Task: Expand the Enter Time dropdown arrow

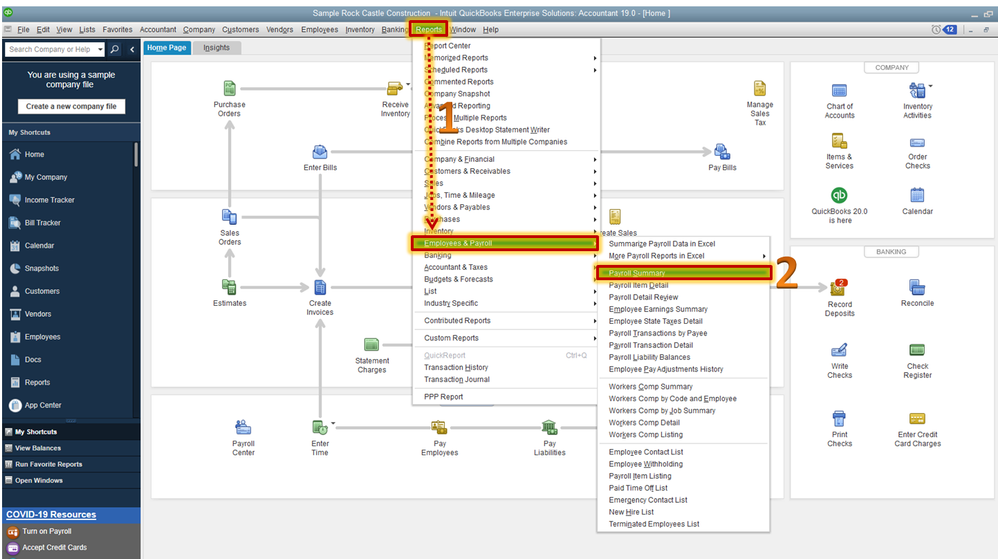Action: 332,423
